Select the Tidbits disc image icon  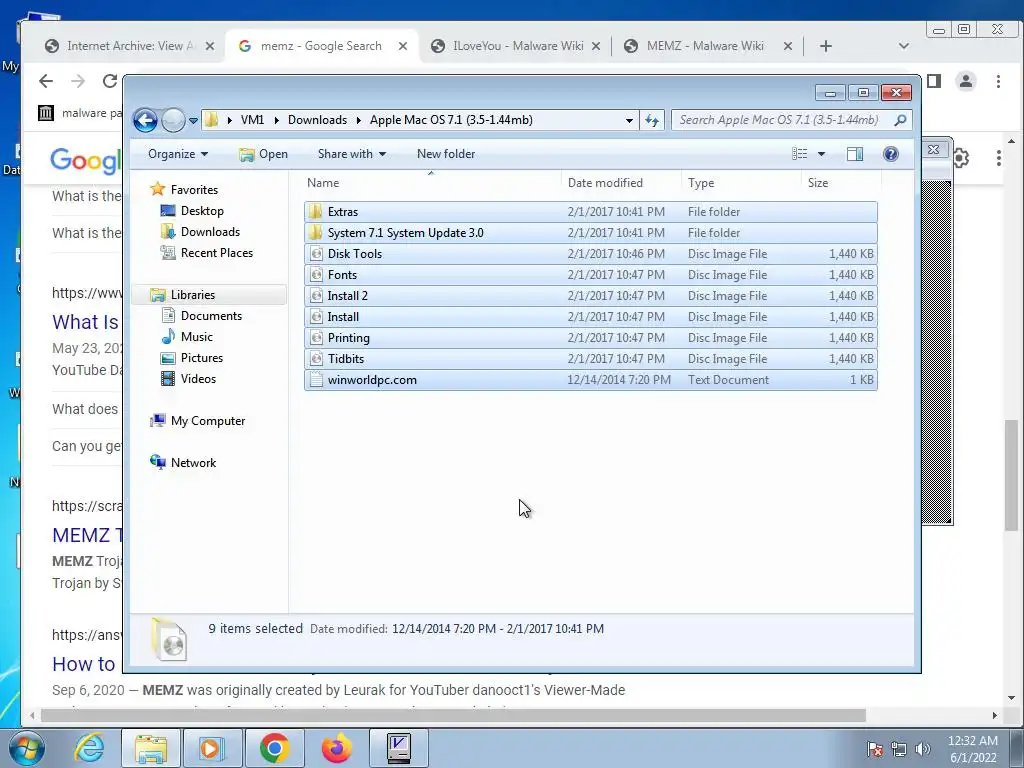(316, 359)
